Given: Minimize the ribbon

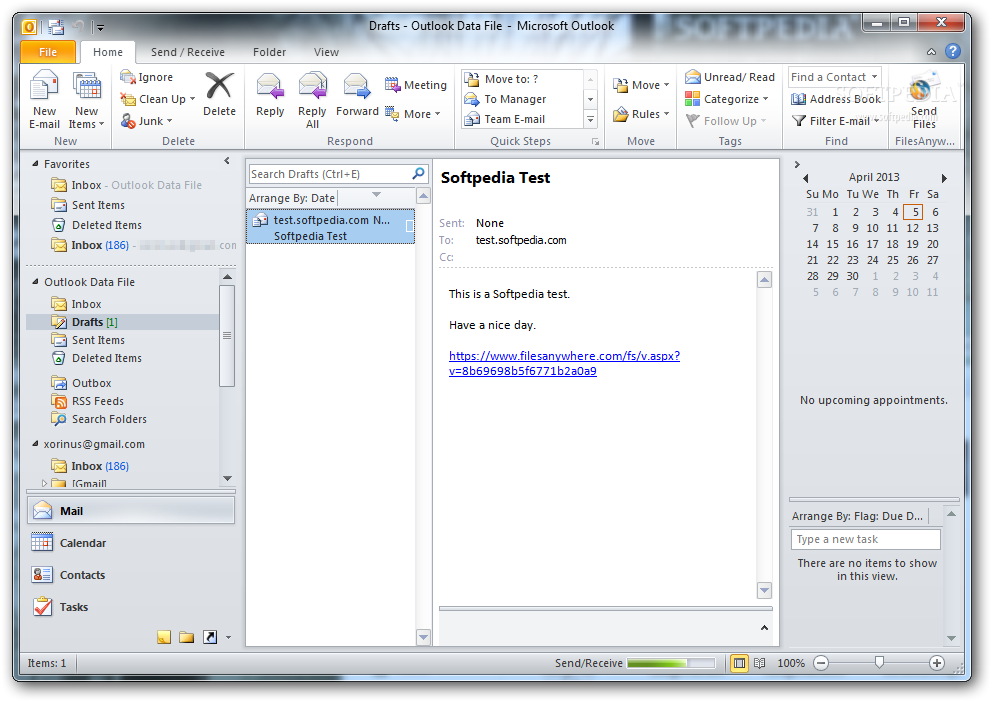Looking at the screenshot, I should click(x=931, y=52).
